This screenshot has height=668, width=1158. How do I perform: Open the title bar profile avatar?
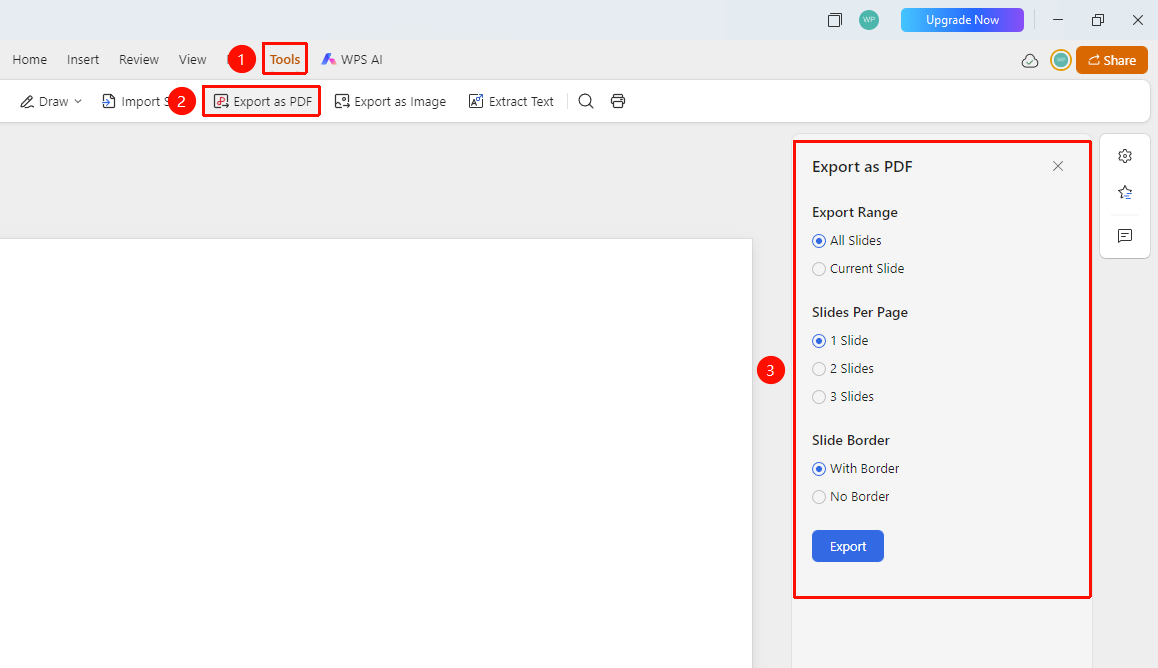tap(869, 20)
